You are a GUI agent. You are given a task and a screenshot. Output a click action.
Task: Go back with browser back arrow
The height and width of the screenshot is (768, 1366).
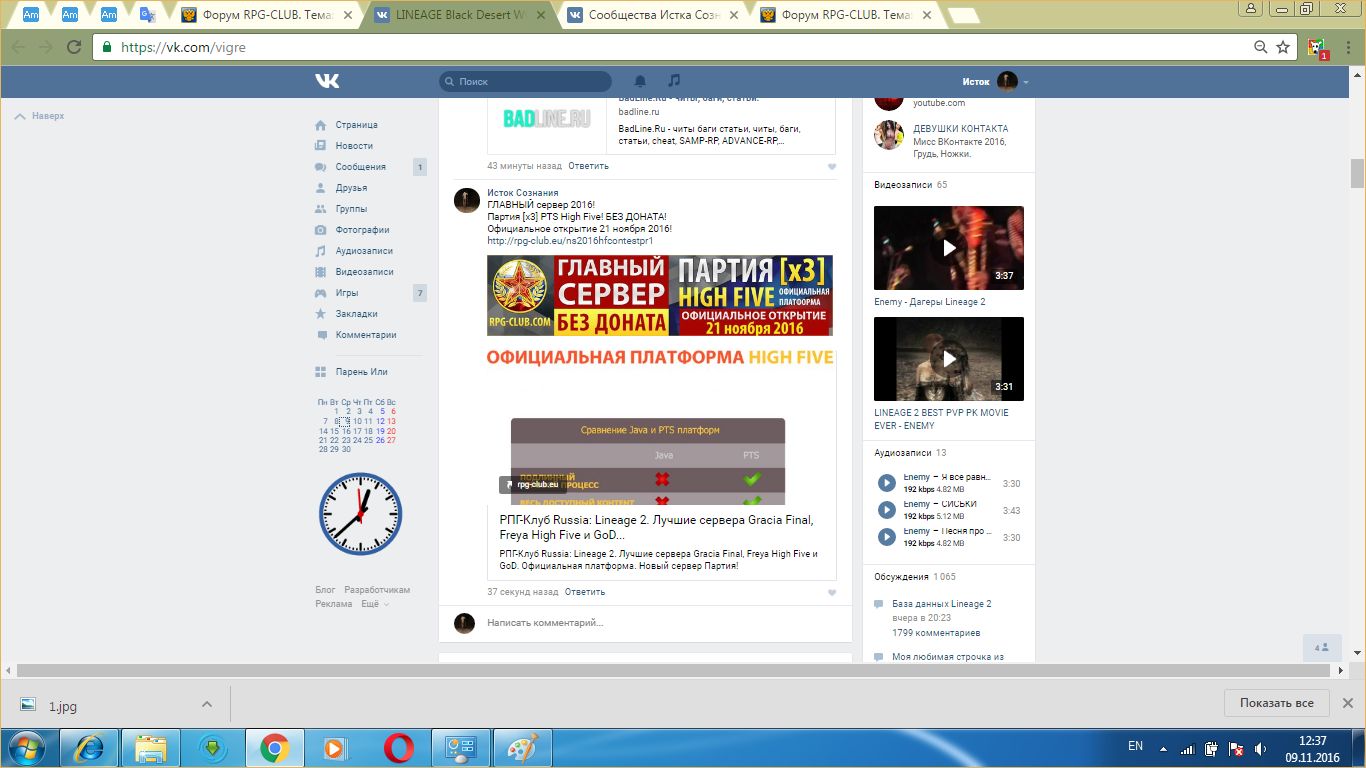tap(18, 47)
